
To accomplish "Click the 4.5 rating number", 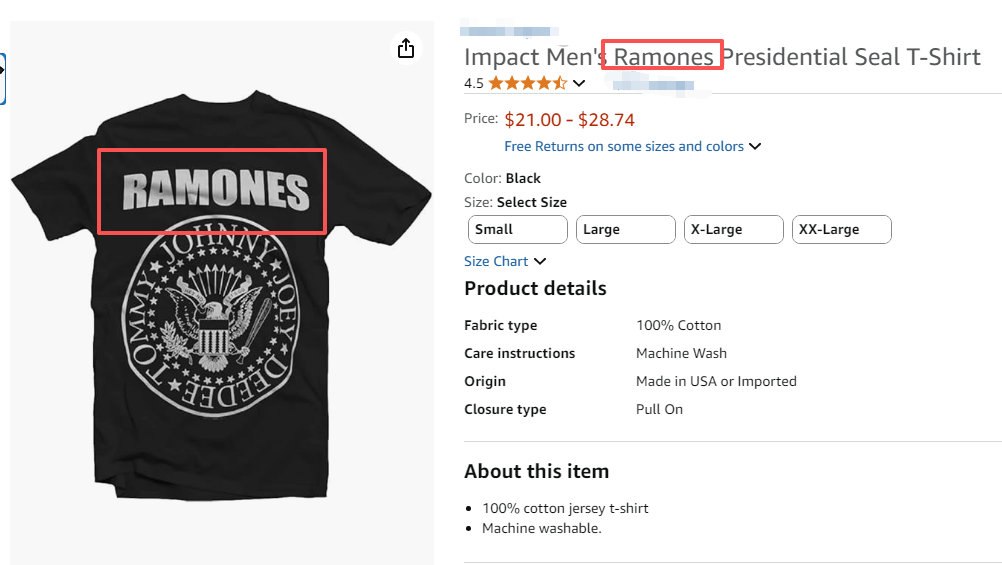I will [x=474, y=83].
